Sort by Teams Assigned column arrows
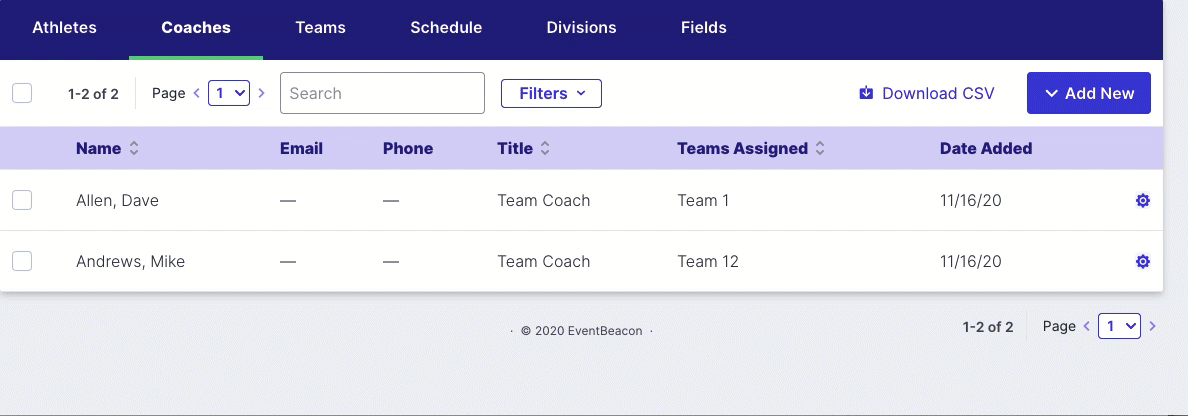This screenshot has height=416, width=1188. coord(820,149)
